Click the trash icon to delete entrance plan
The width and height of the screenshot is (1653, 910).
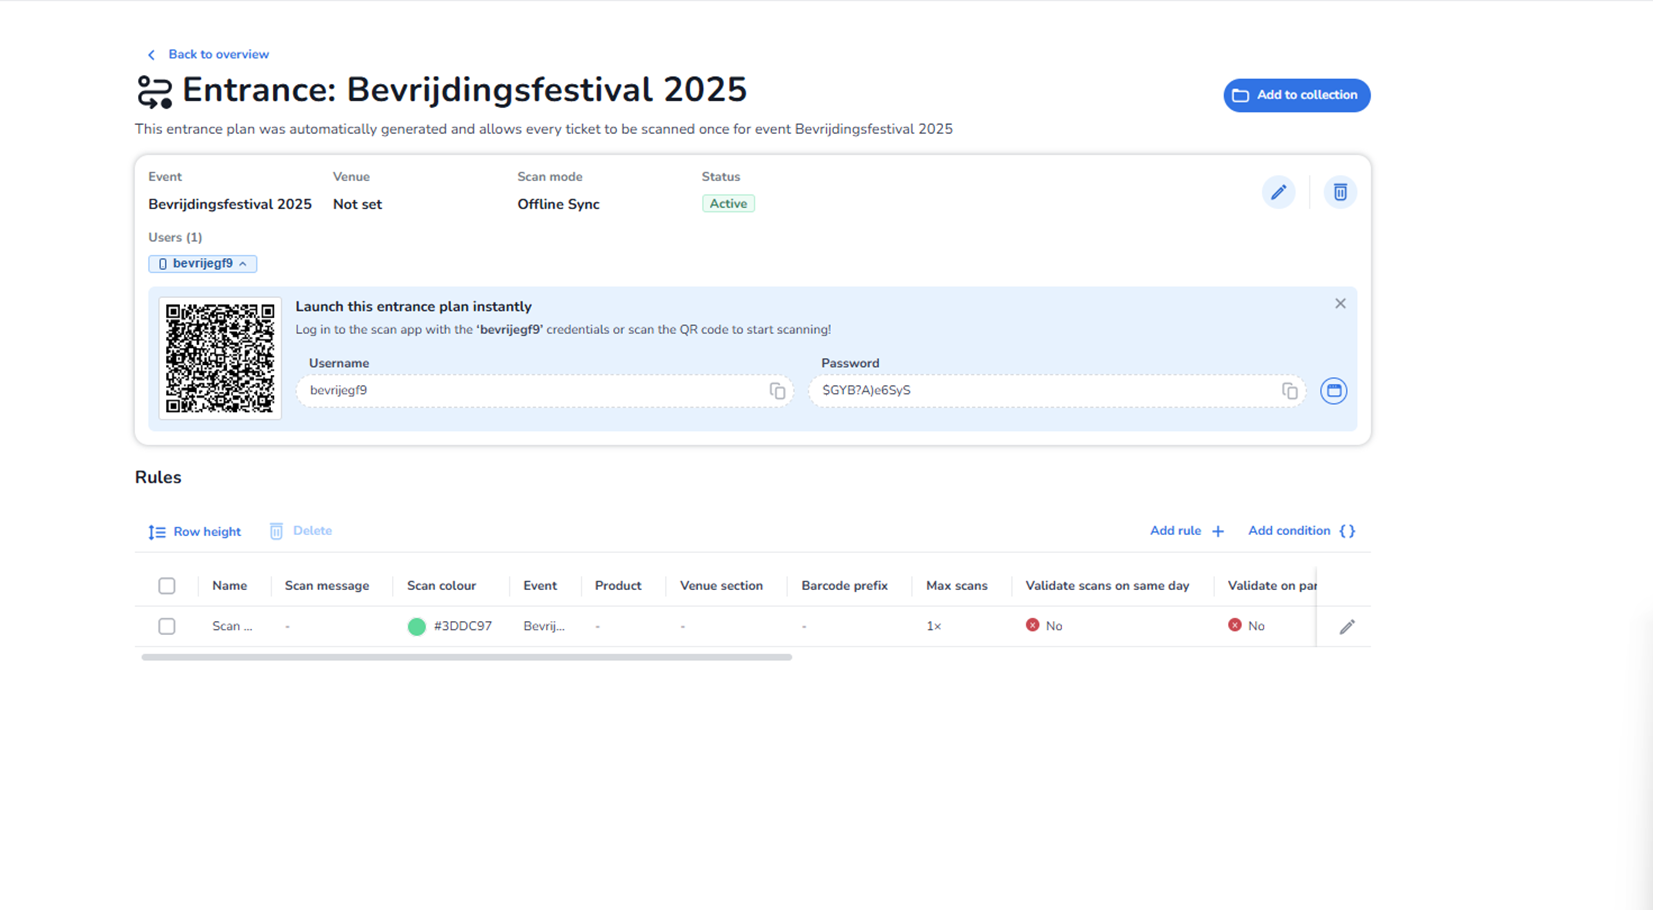tap(1340, 192)
